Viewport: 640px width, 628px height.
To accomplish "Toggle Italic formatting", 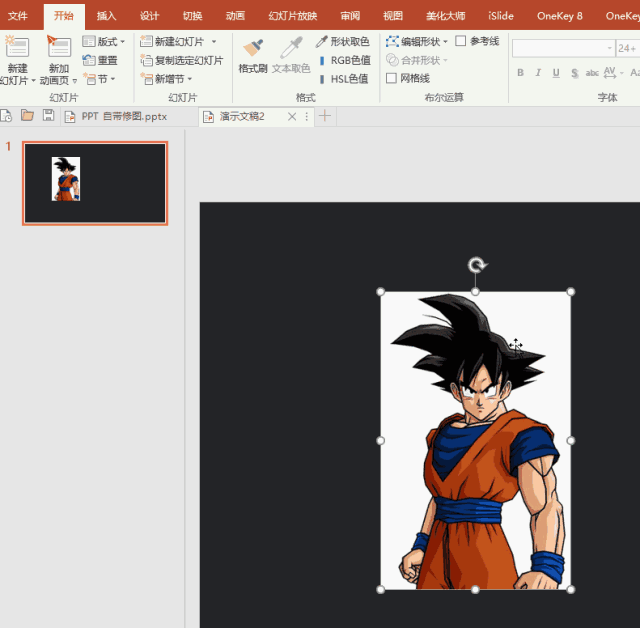I will pos(538,73).
